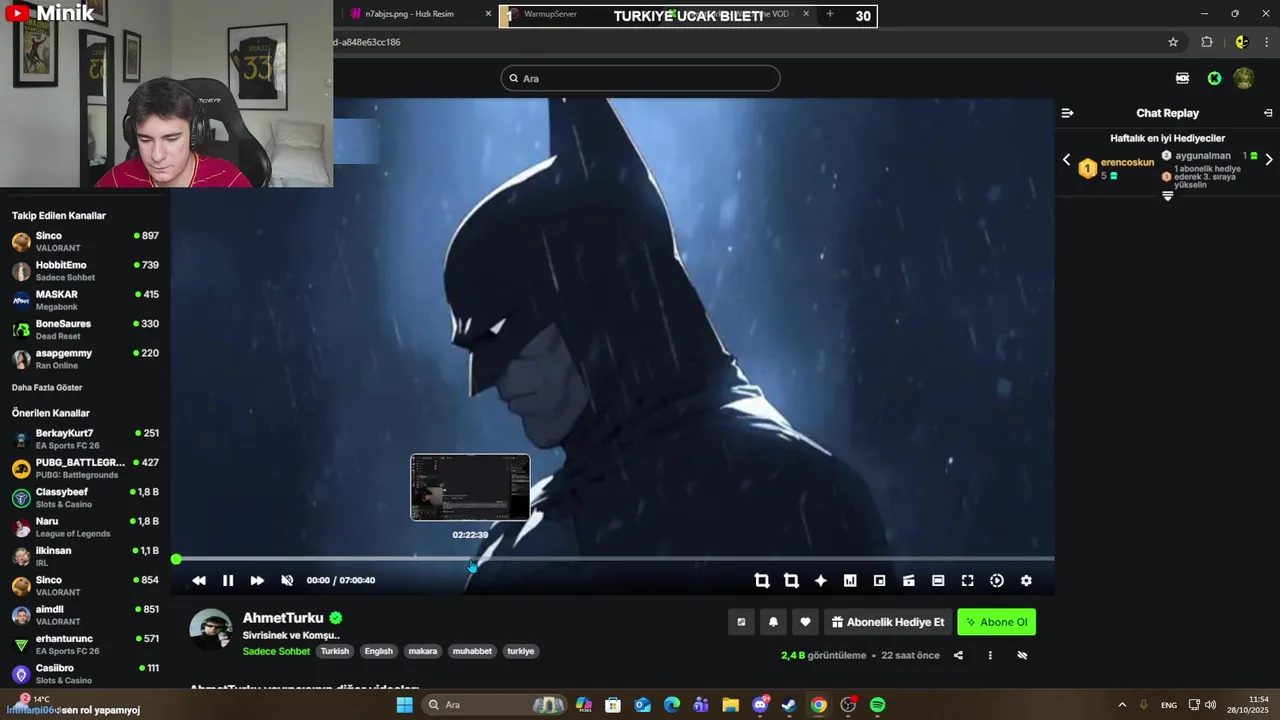This screenshot has height=720, width=1280.
Task: Click the Turkish tag
Action: pyautogui.click(x=335, y=651)
